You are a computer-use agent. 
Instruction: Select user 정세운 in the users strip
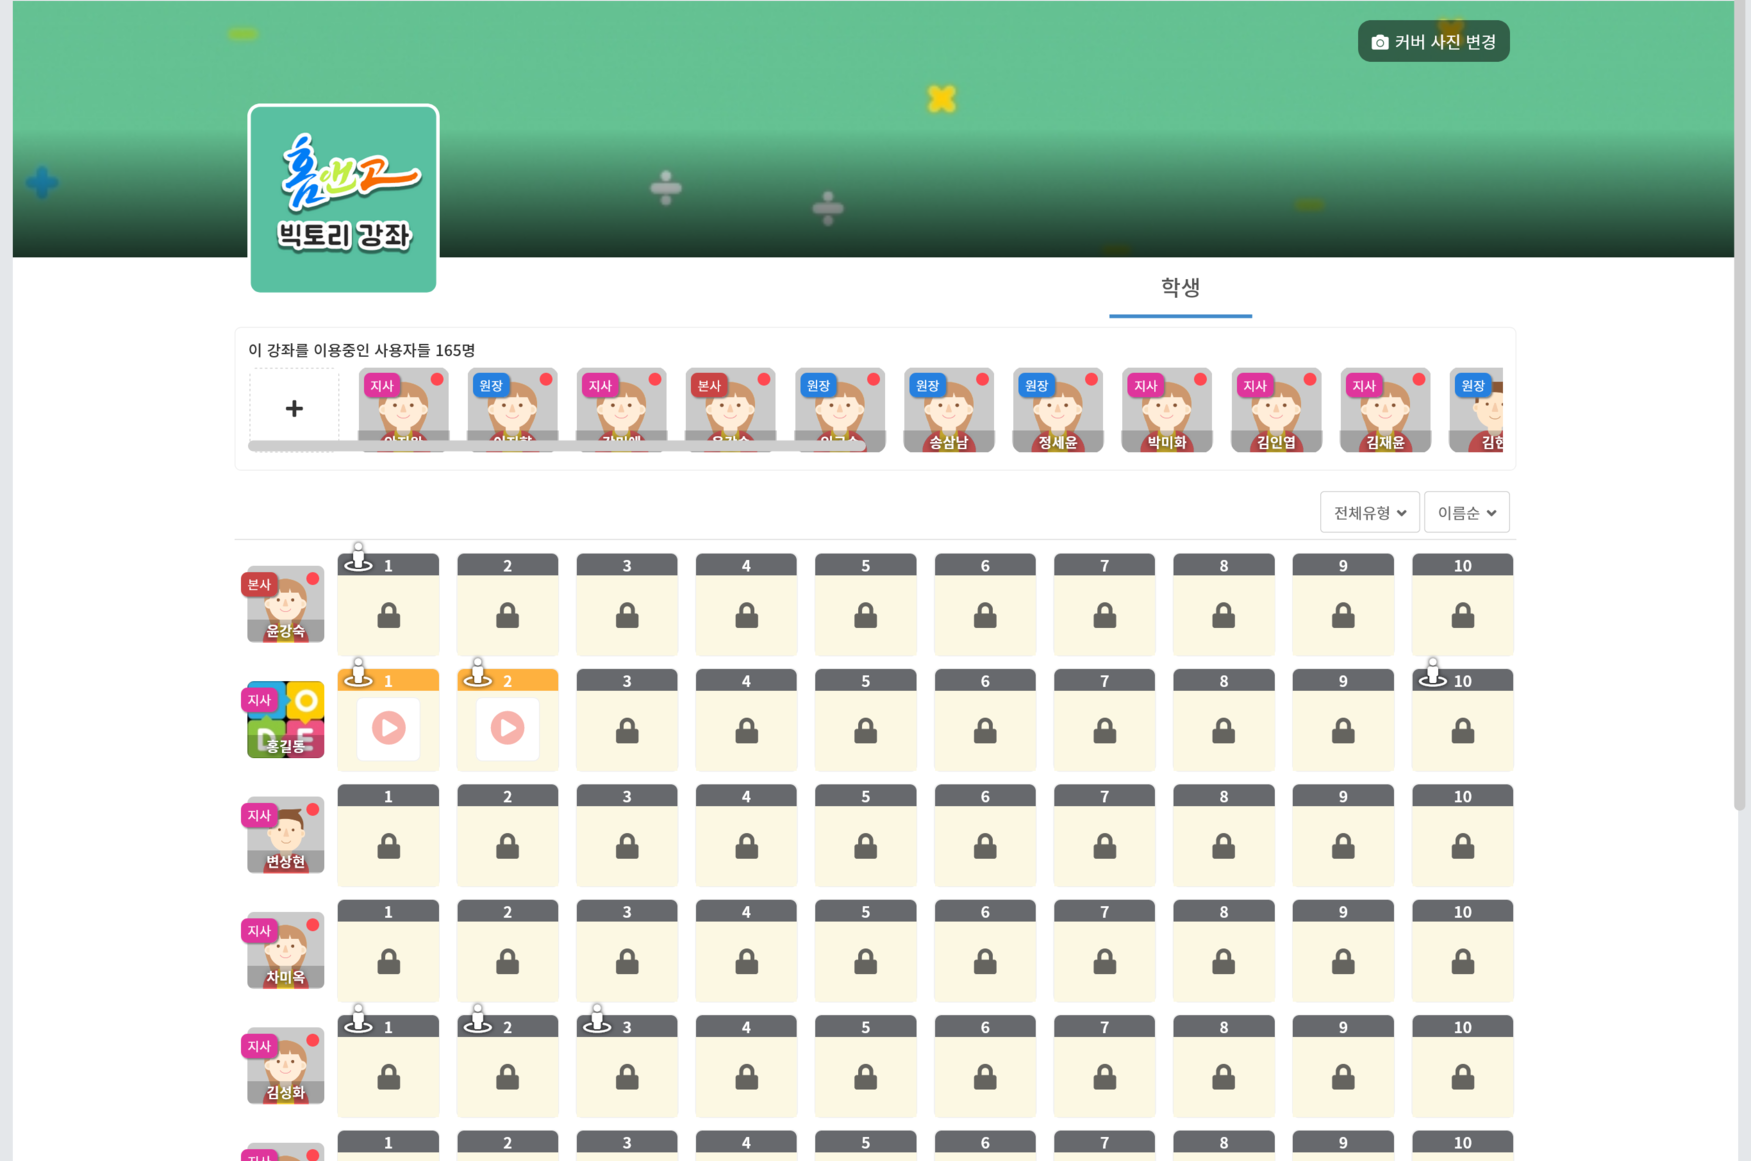pos(1057,410)
